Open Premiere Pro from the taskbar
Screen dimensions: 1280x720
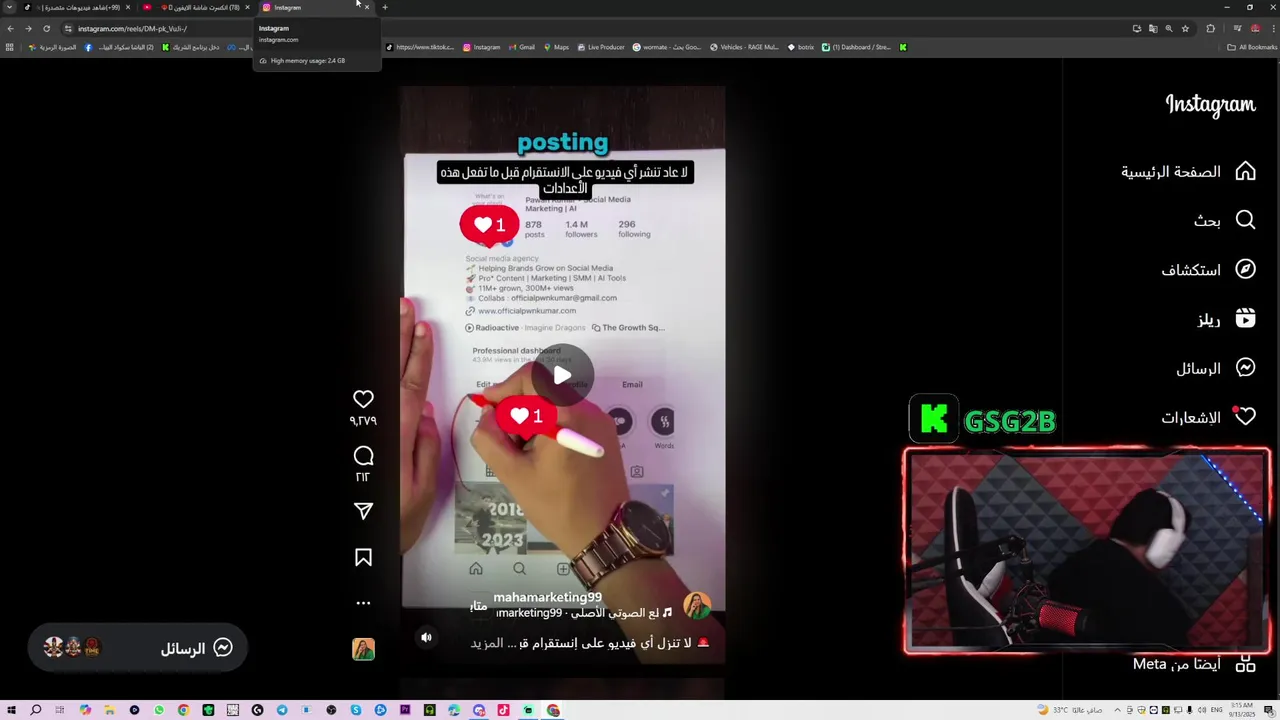point(405,710)
